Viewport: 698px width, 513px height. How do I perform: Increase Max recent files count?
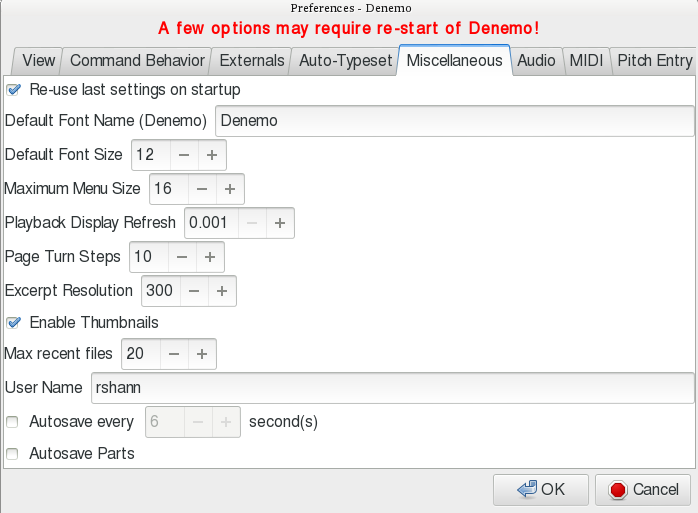[202, 354]
